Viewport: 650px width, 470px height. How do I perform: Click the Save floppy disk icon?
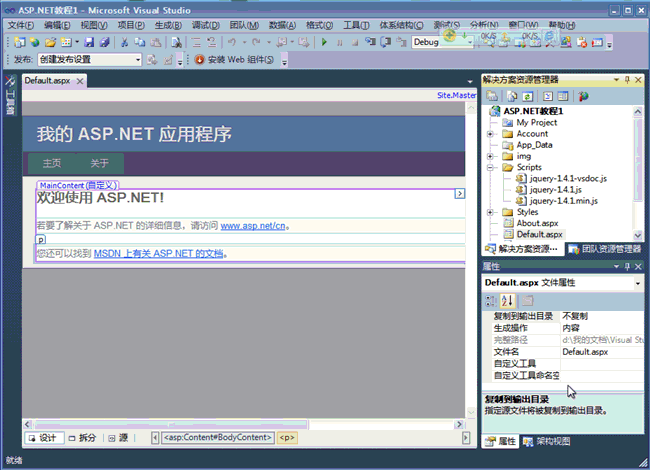click(x=89, y=42)
